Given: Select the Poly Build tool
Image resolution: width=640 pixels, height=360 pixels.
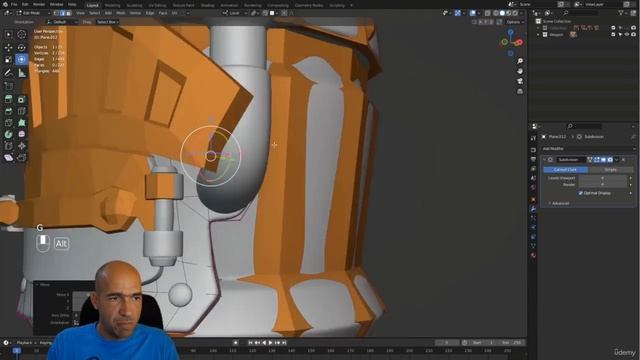Looking at the screenshot, I should coord(22,122).
